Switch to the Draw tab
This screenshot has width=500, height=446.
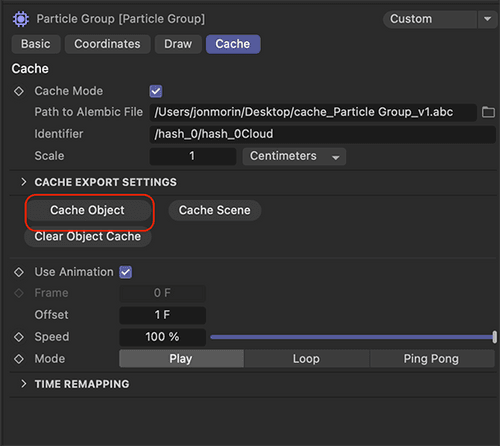(x=178, y=44)
